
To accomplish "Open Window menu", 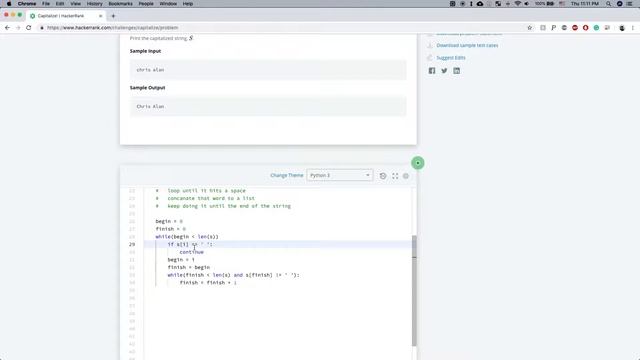I will coord(168,4).
